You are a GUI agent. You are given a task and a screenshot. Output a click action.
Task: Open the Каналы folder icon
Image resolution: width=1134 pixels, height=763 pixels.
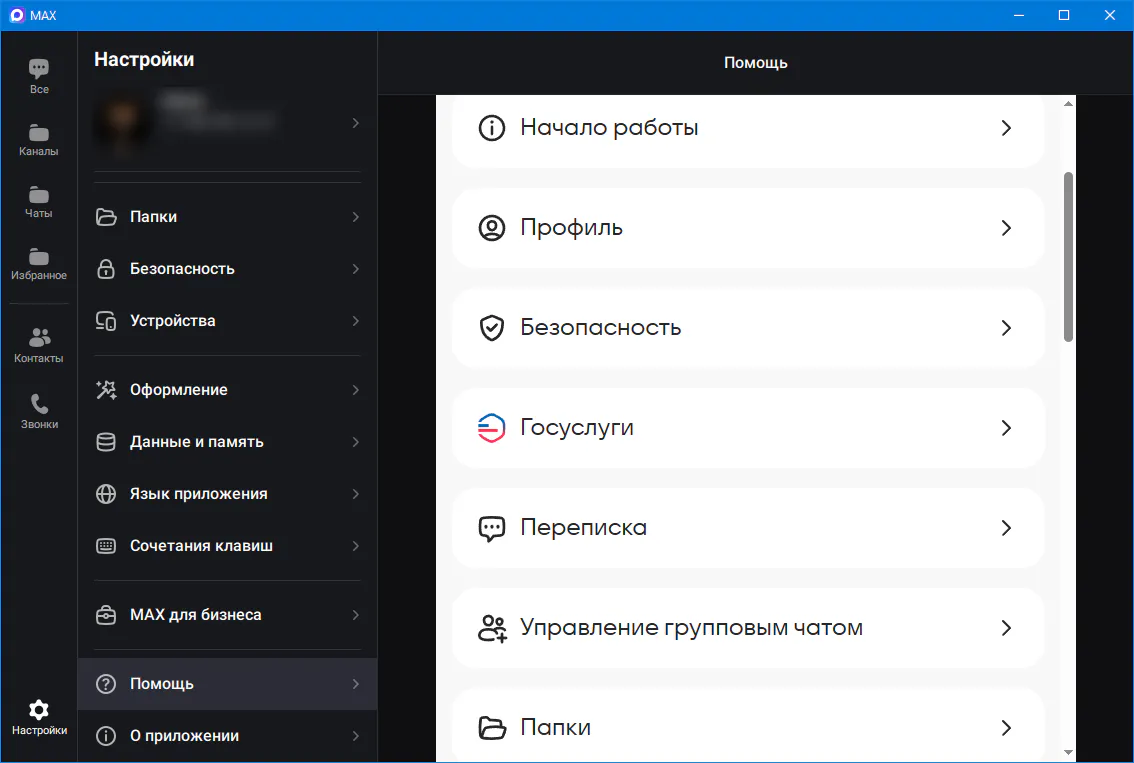(39, 133)
